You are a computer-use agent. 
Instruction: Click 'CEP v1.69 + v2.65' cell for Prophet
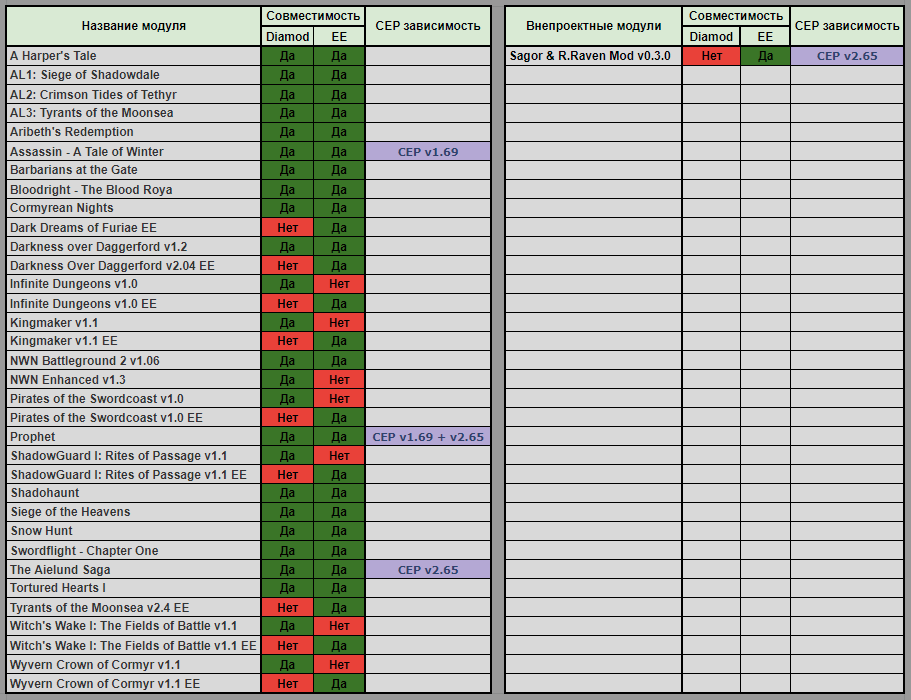click(x=428, y=437)
